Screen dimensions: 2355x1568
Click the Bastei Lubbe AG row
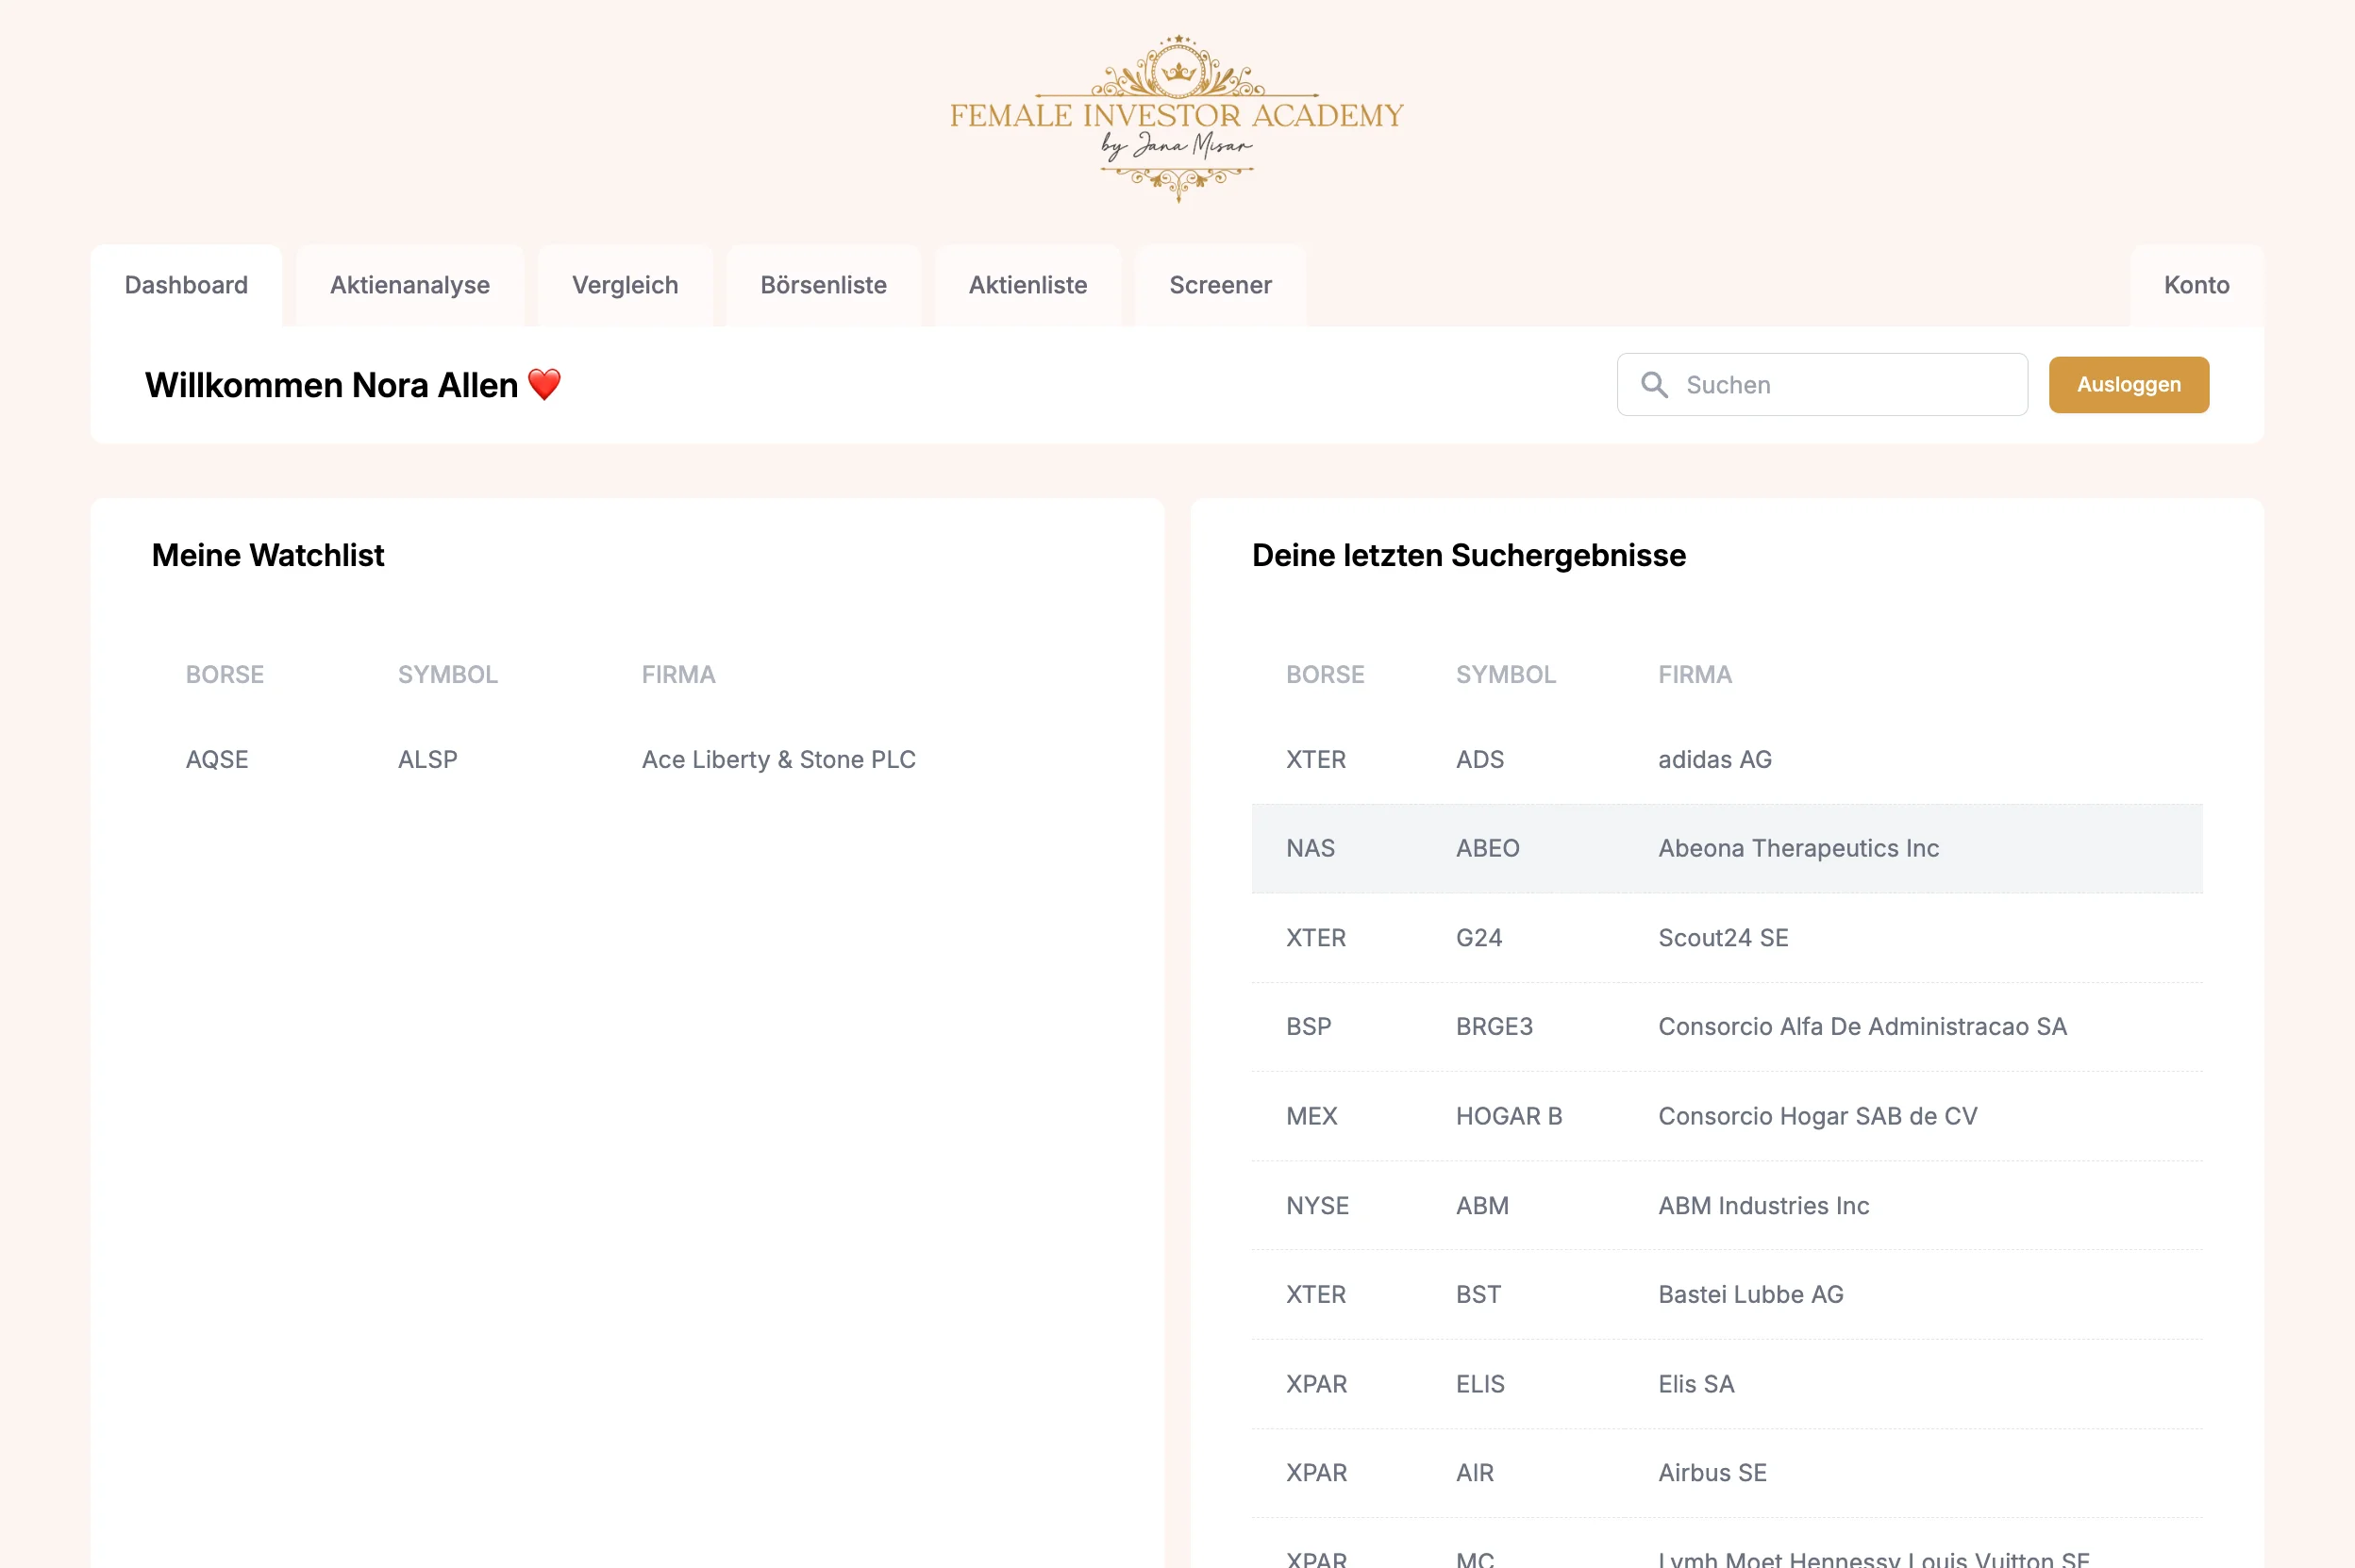(x=1750, y=1295)
